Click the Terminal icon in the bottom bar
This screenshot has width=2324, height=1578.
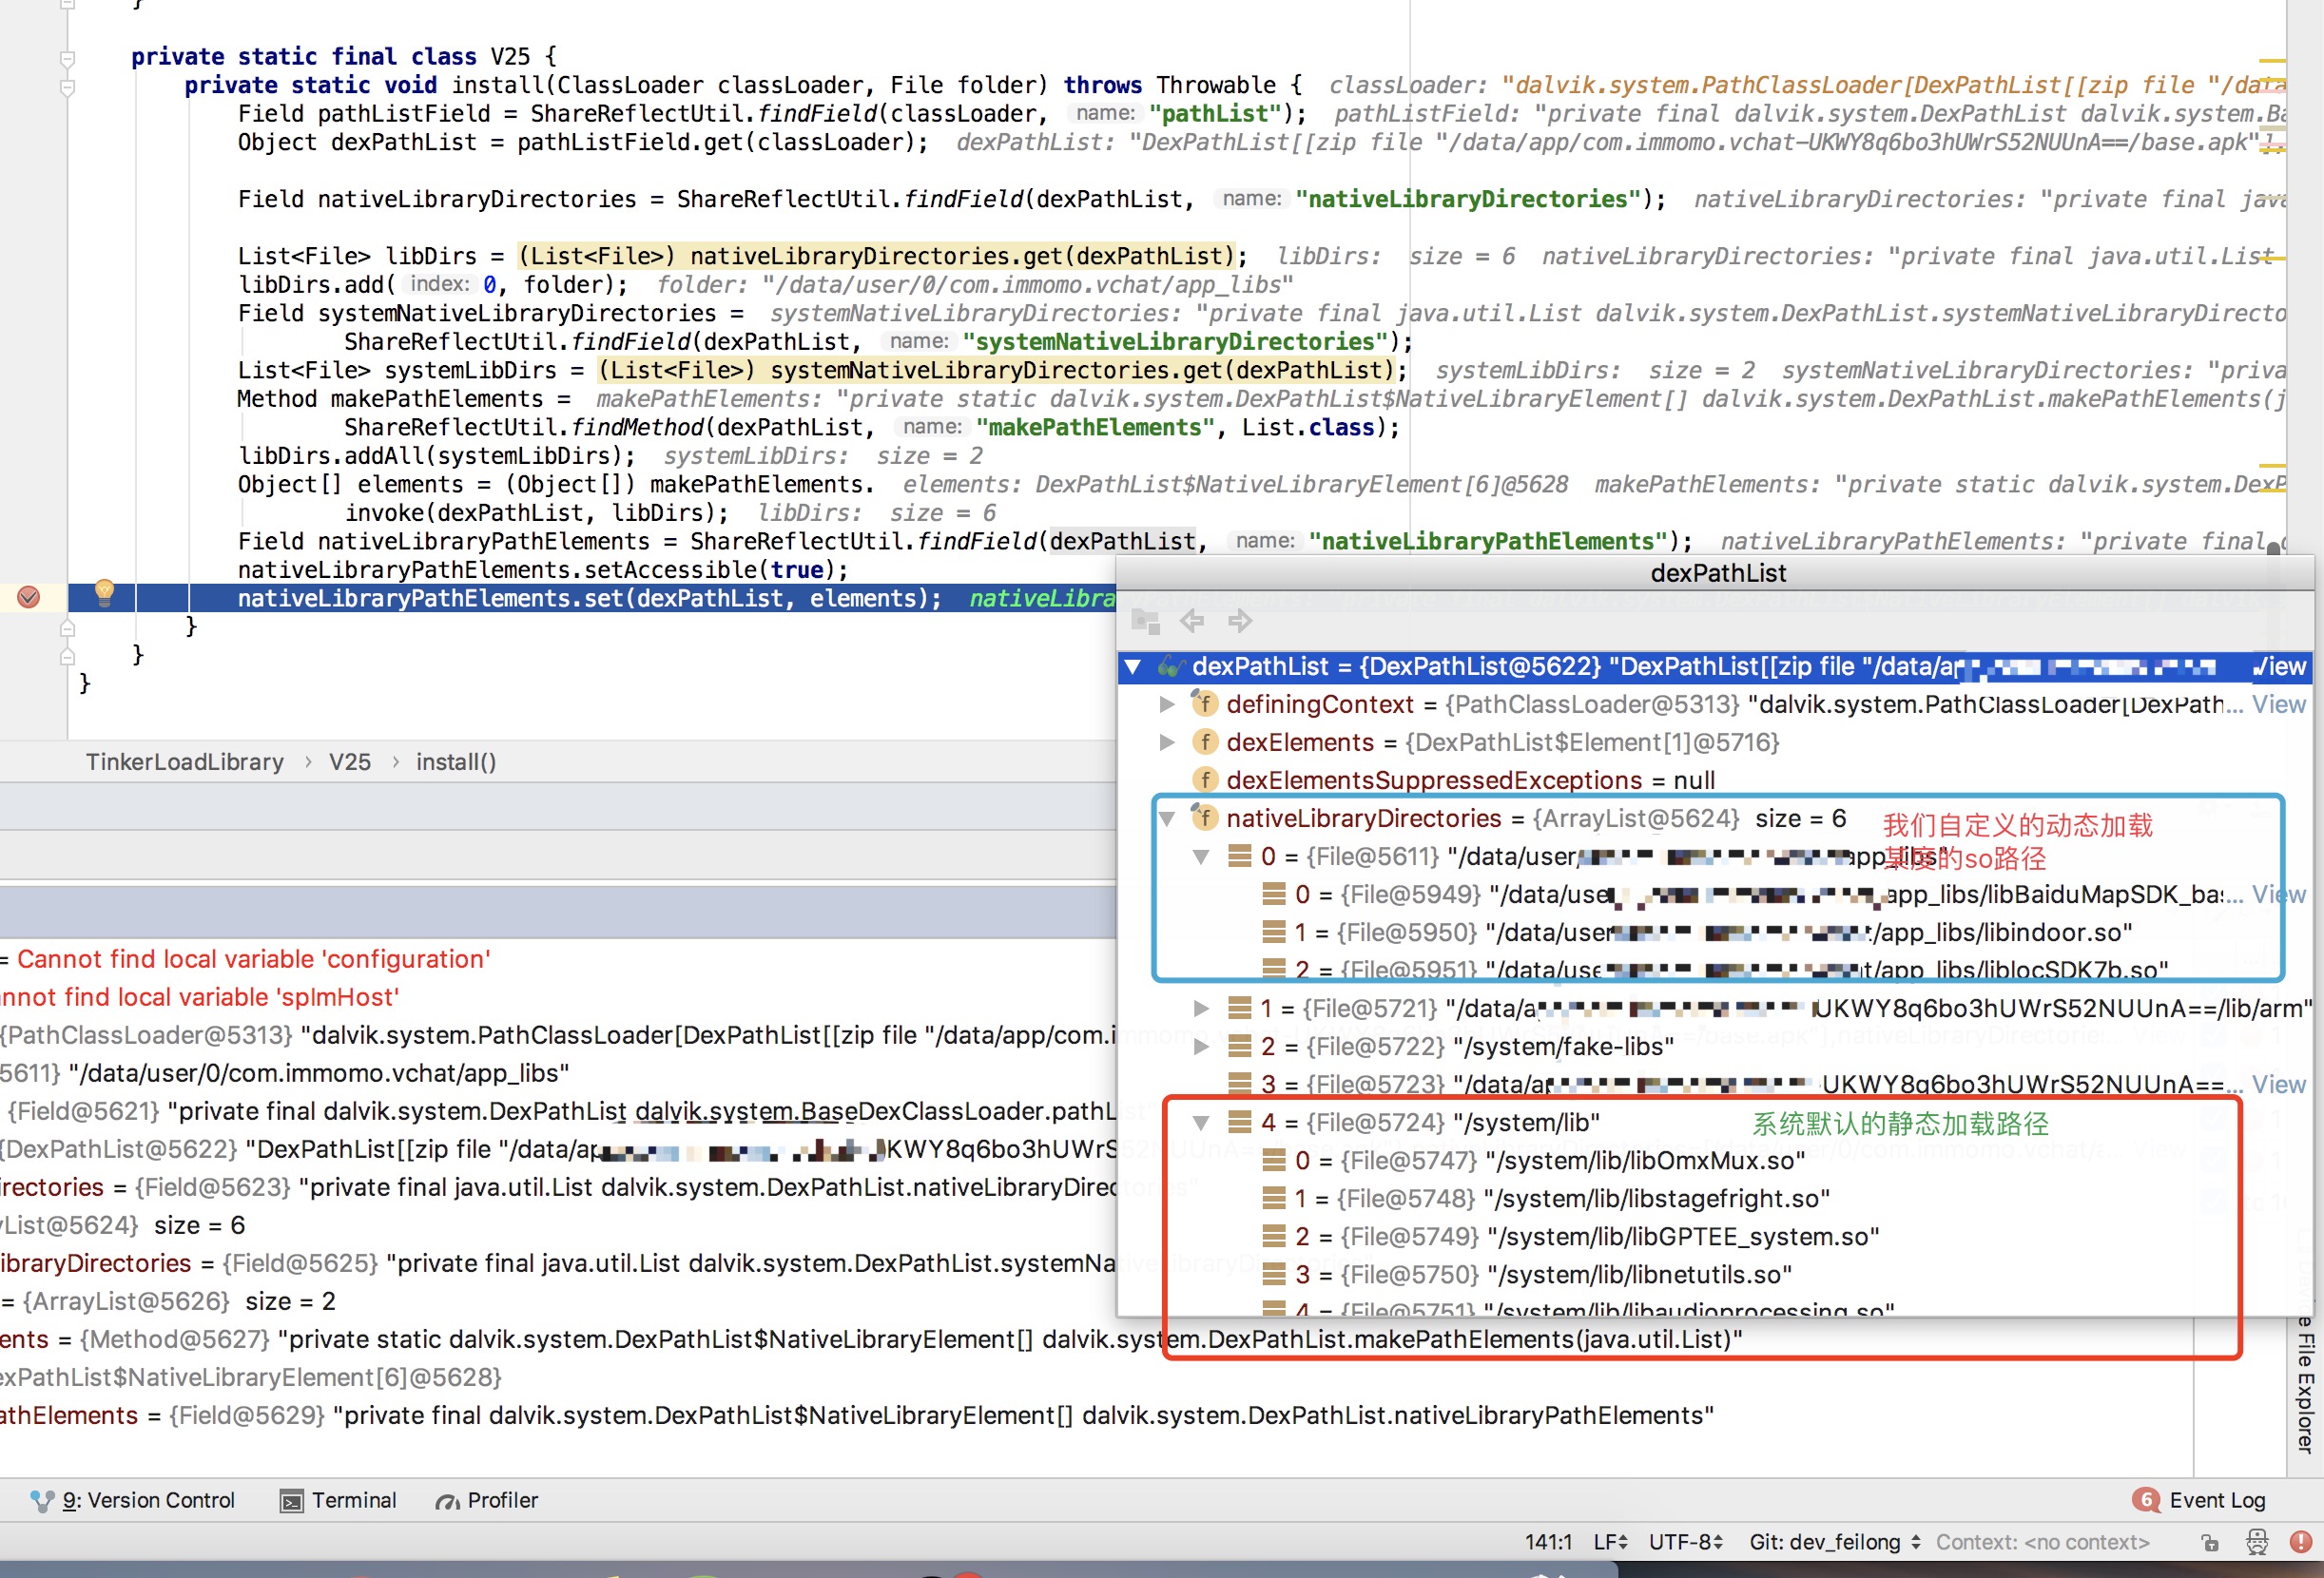[x=291, y=1501]
